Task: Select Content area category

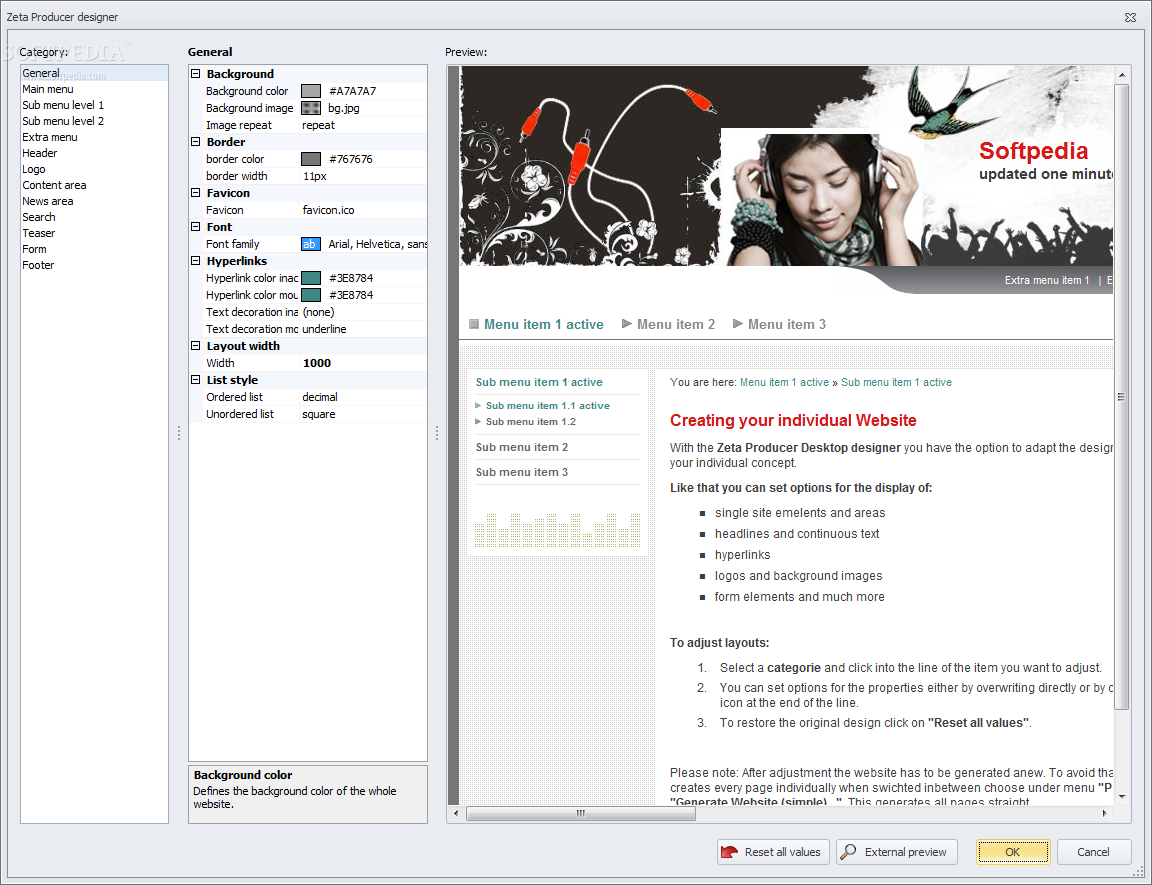Action: [94, 185]
